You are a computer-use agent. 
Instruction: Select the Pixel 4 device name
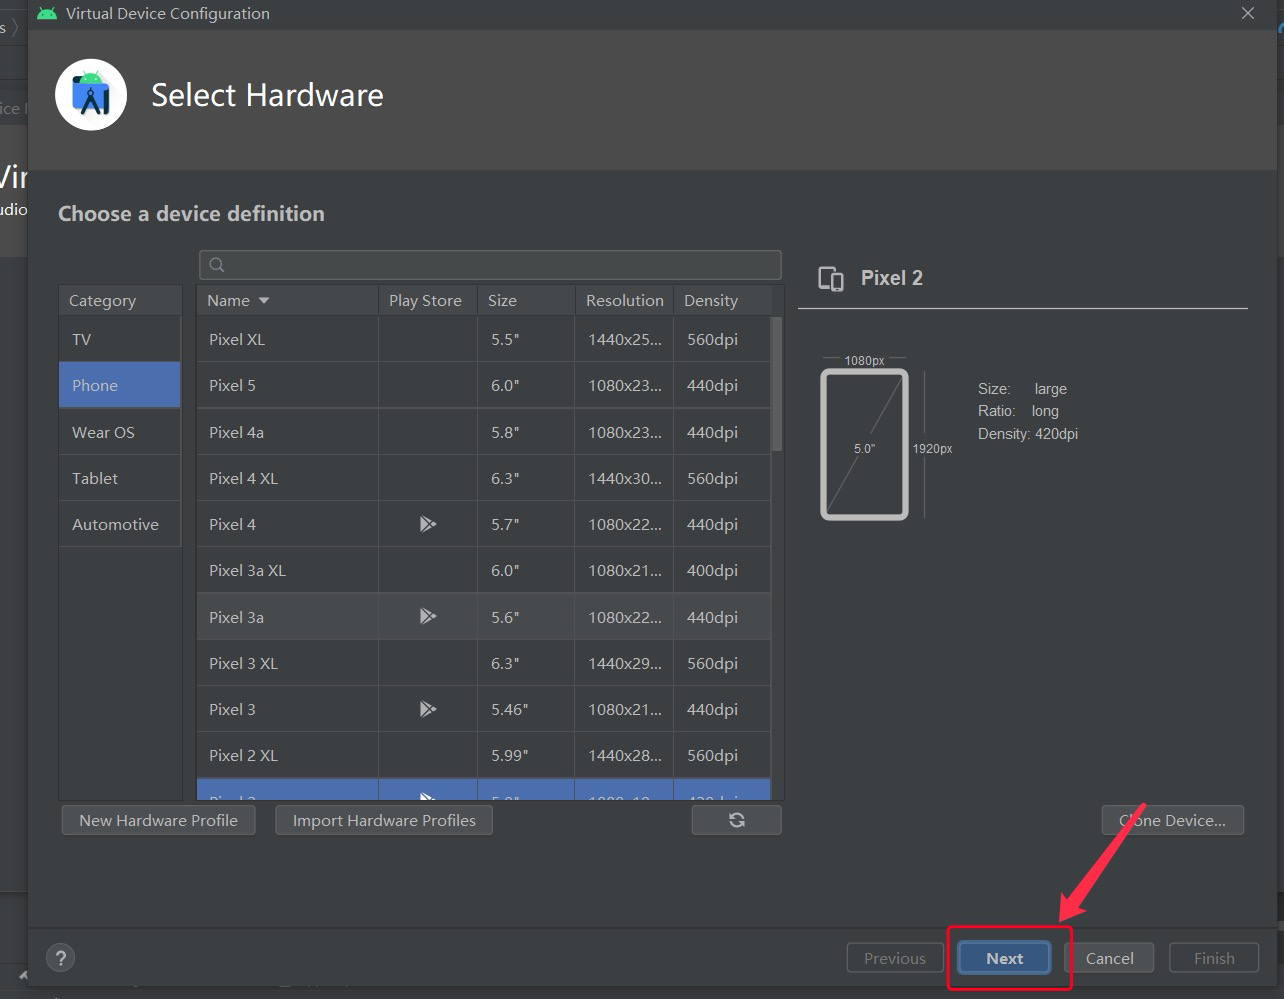point(232,524)
